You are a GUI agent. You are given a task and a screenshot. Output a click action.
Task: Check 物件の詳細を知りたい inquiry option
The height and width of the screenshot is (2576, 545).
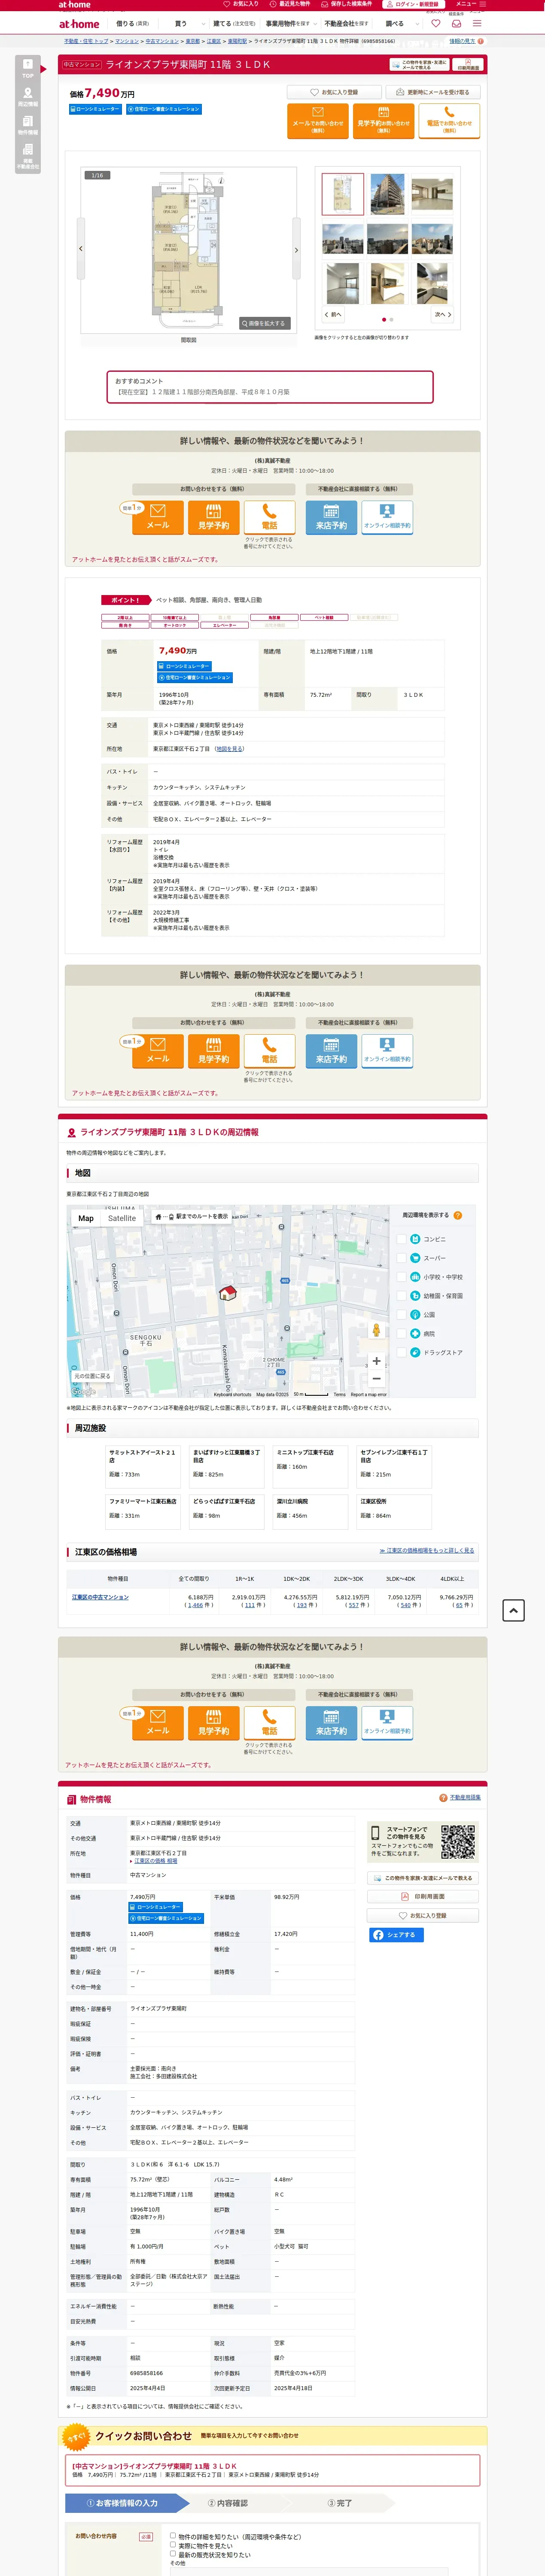(173, 2536)
